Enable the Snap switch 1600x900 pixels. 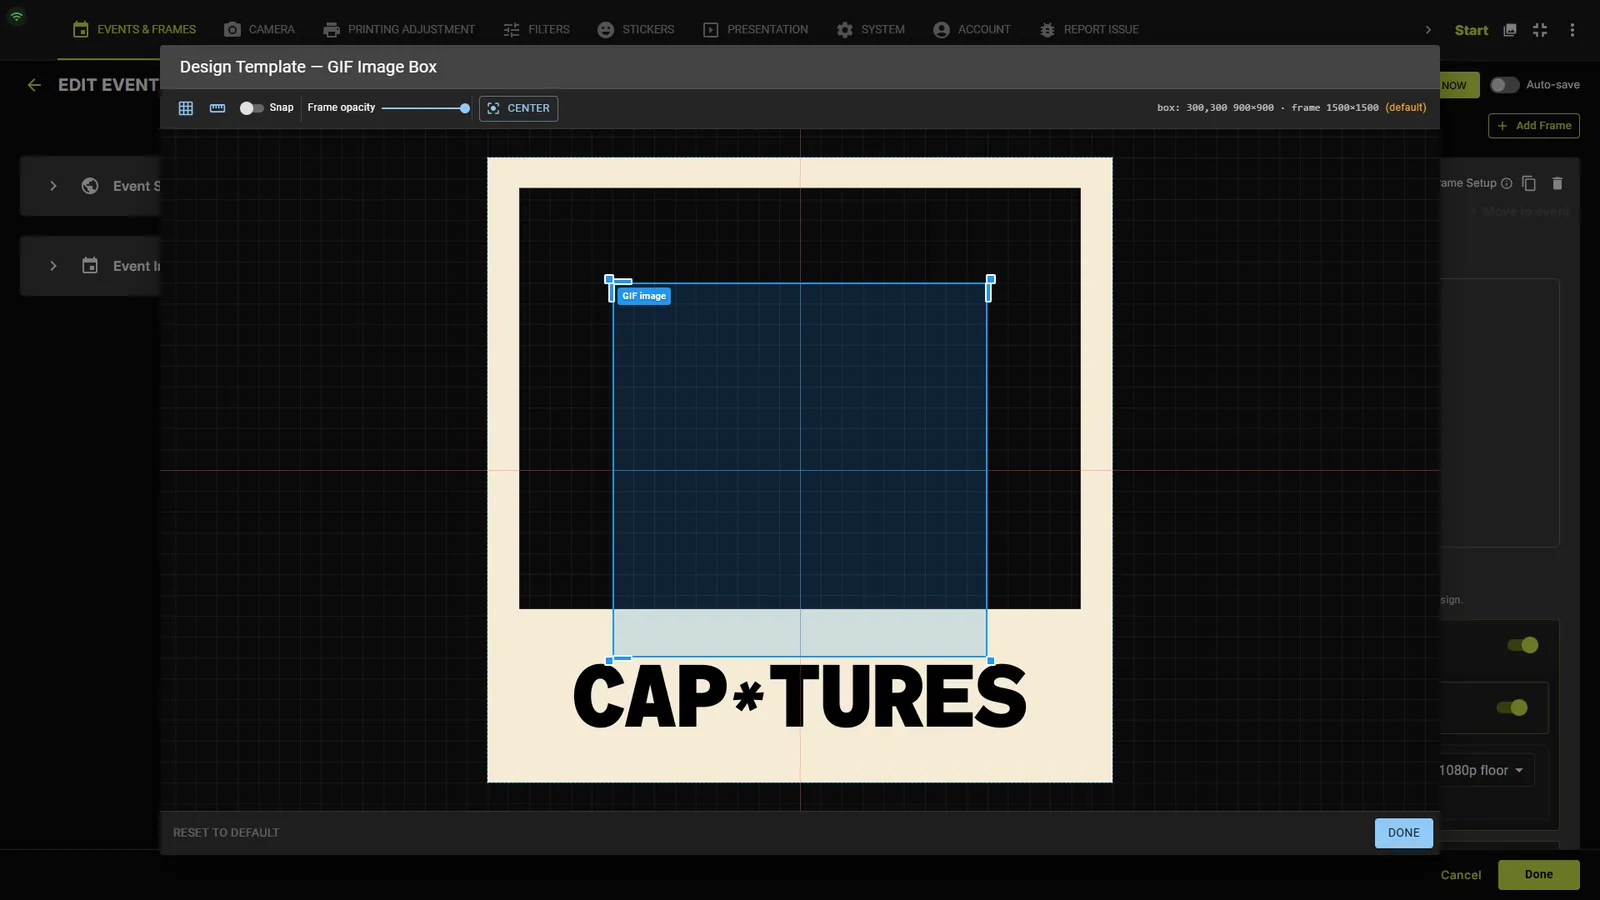[251, 108]
